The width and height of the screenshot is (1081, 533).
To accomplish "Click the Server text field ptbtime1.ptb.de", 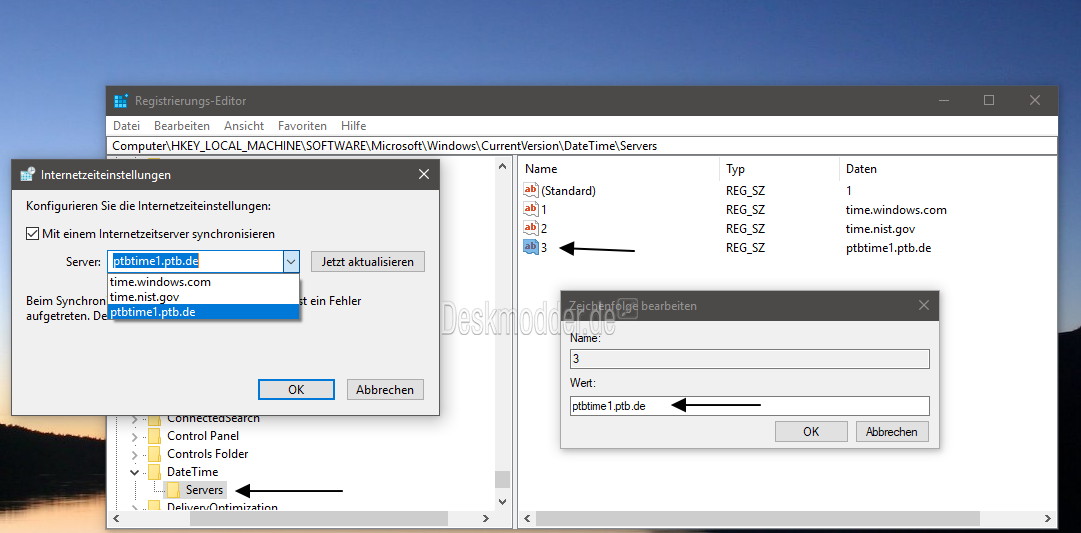I will coord(195,262).
